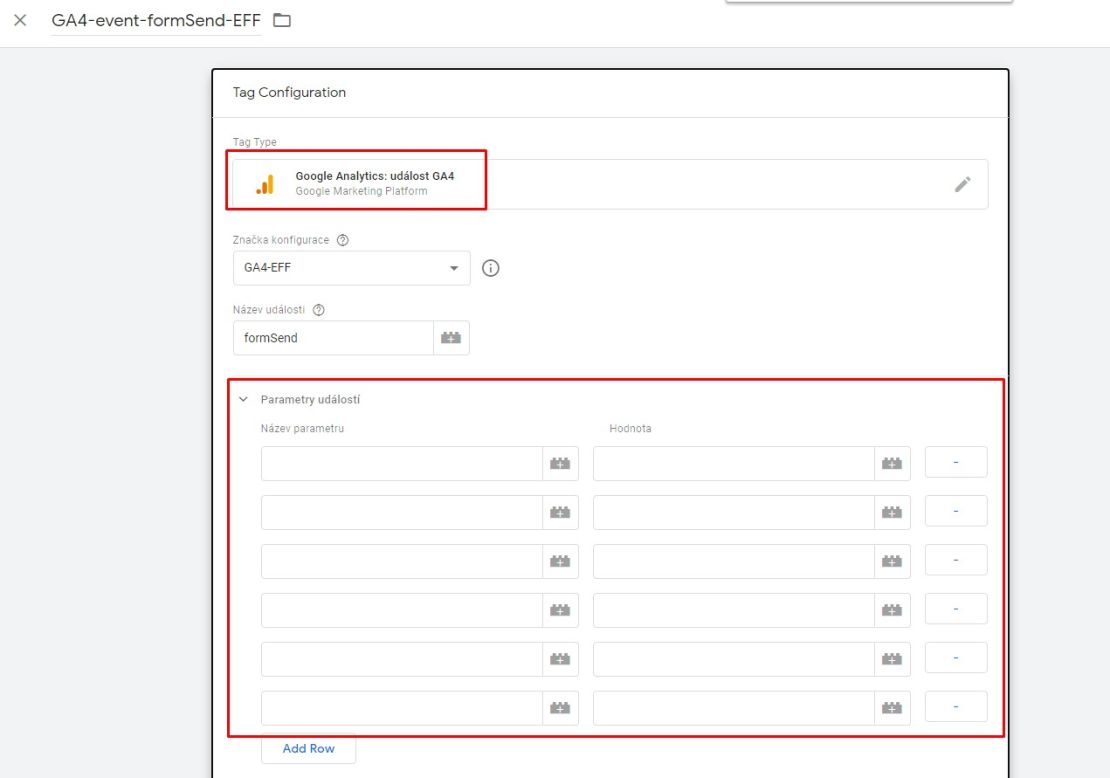Focus the fourth row parameter name field

[x=401, y=610]
